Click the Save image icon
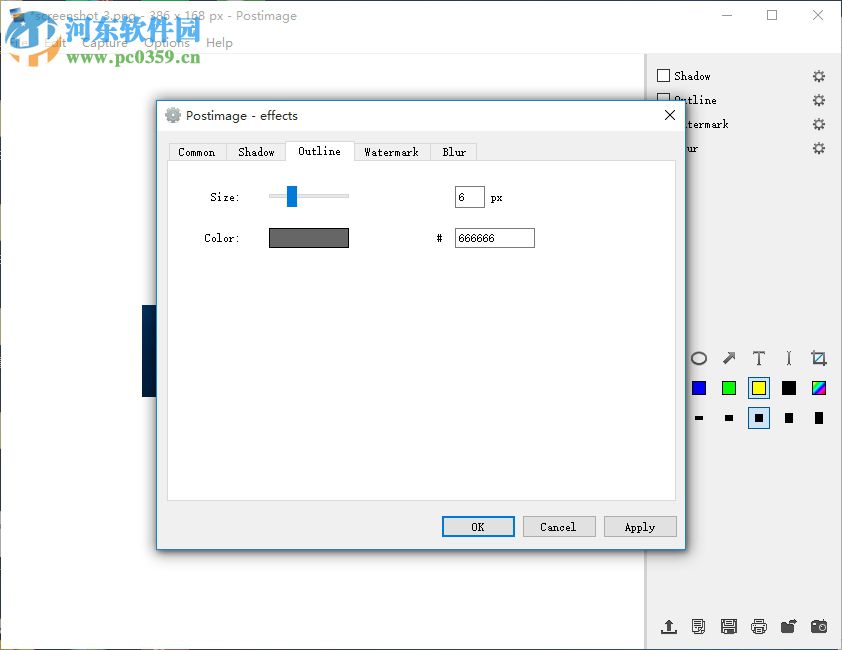 [x=729, y=626]
